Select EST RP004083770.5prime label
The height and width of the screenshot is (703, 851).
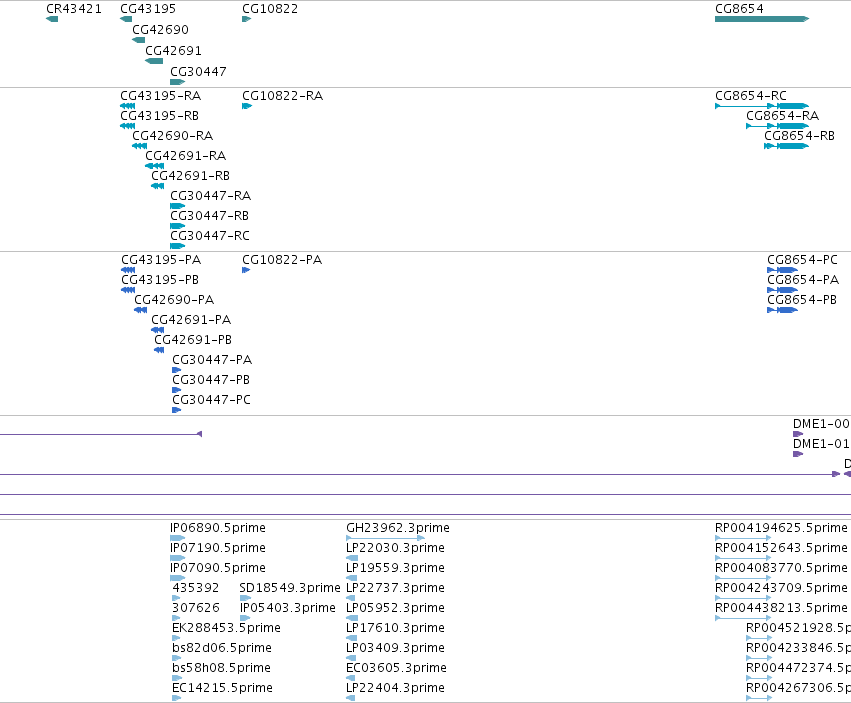(x=782, y=568)
